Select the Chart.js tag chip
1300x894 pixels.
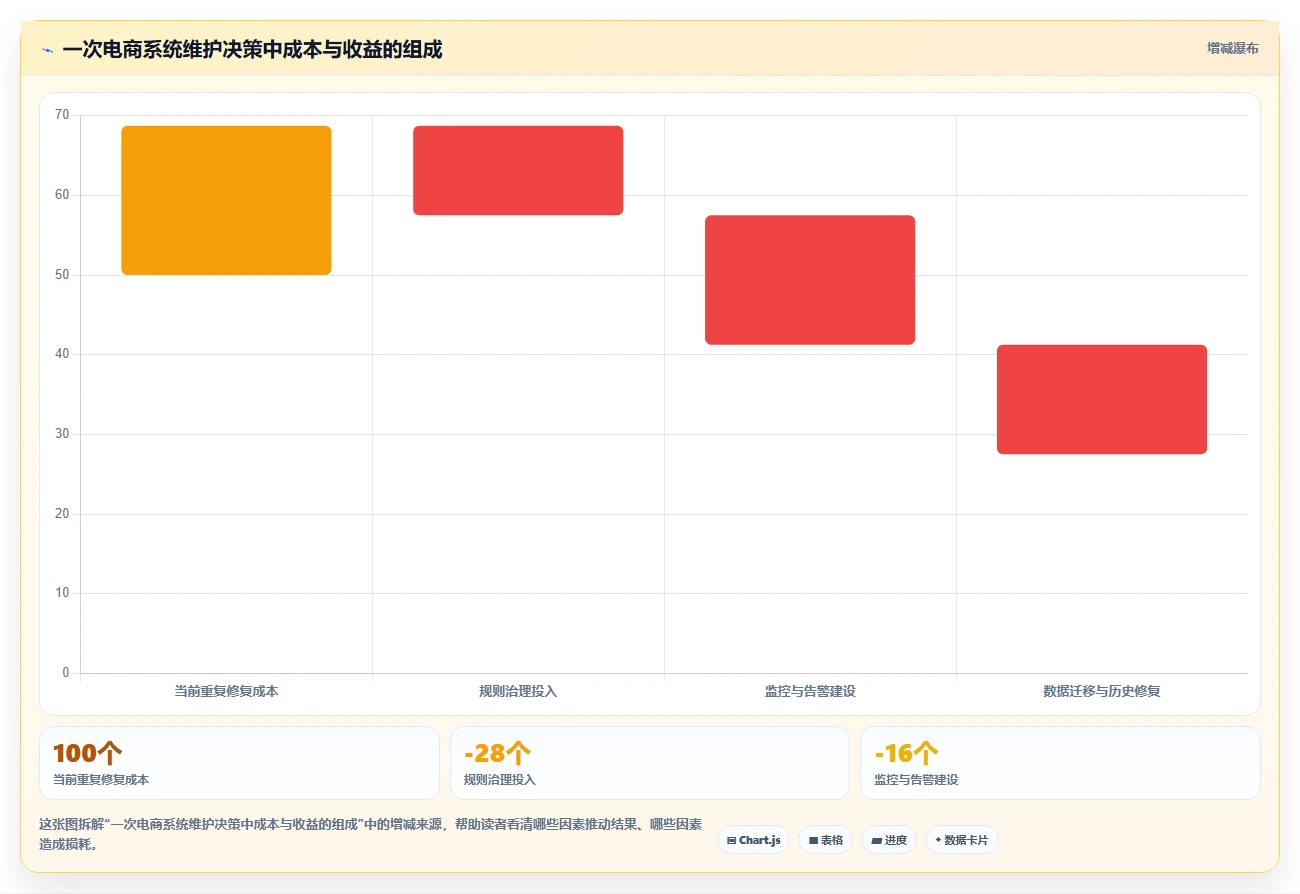(x=753, y=840)
